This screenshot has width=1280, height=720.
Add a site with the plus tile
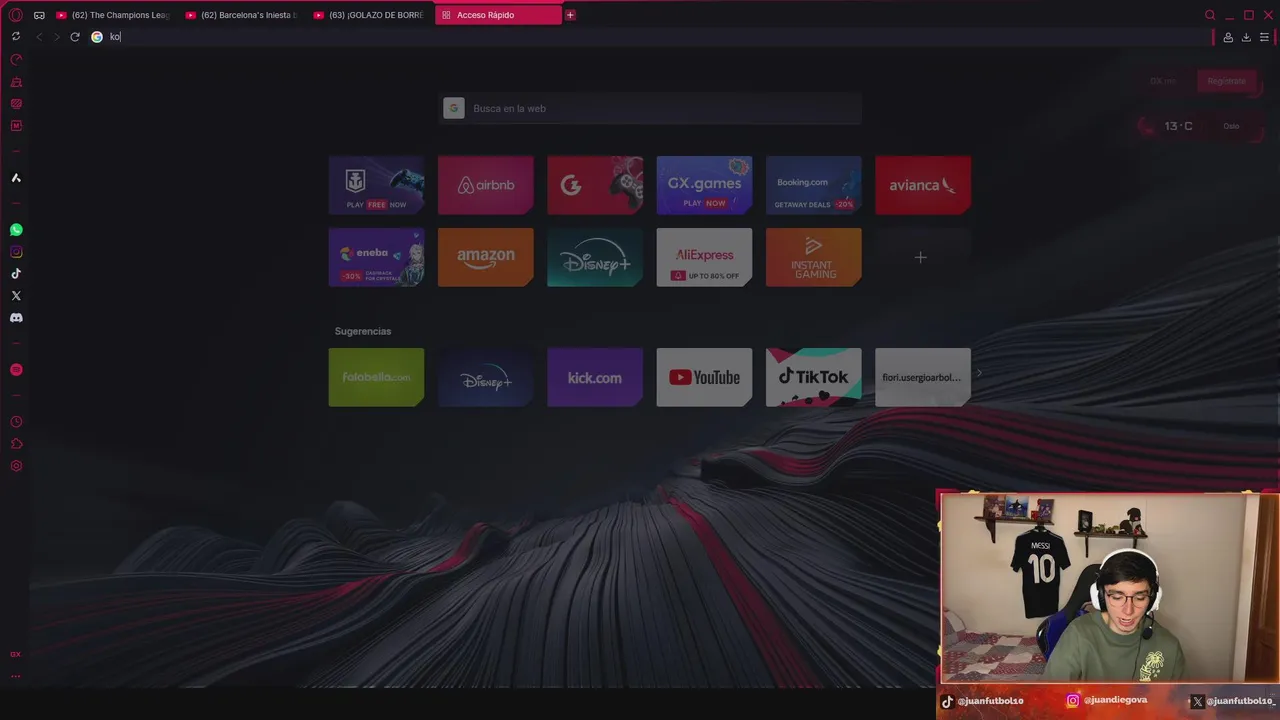click(x=922, y=257)
